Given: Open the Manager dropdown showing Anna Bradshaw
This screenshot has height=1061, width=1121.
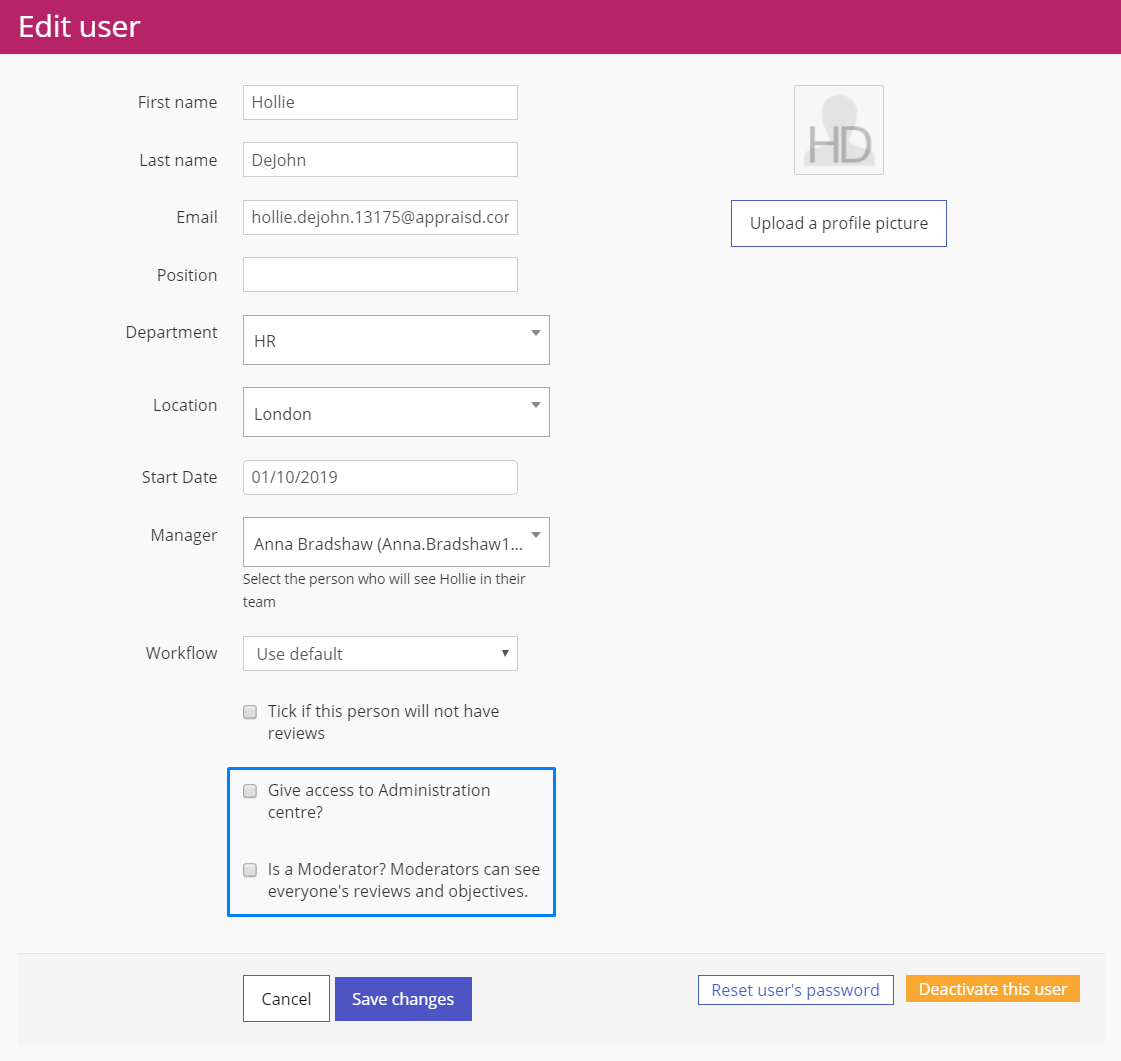Looking at the screenshot, I should (396, 542).
